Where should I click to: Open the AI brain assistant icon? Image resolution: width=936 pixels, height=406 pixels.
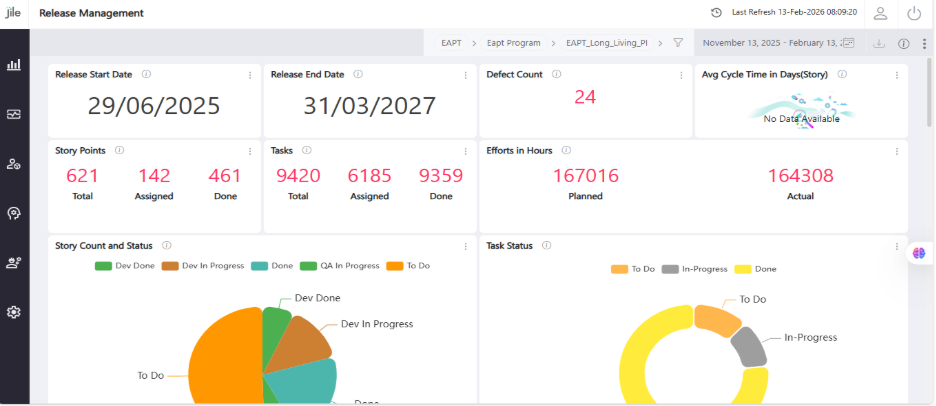[x=919, y=253]
